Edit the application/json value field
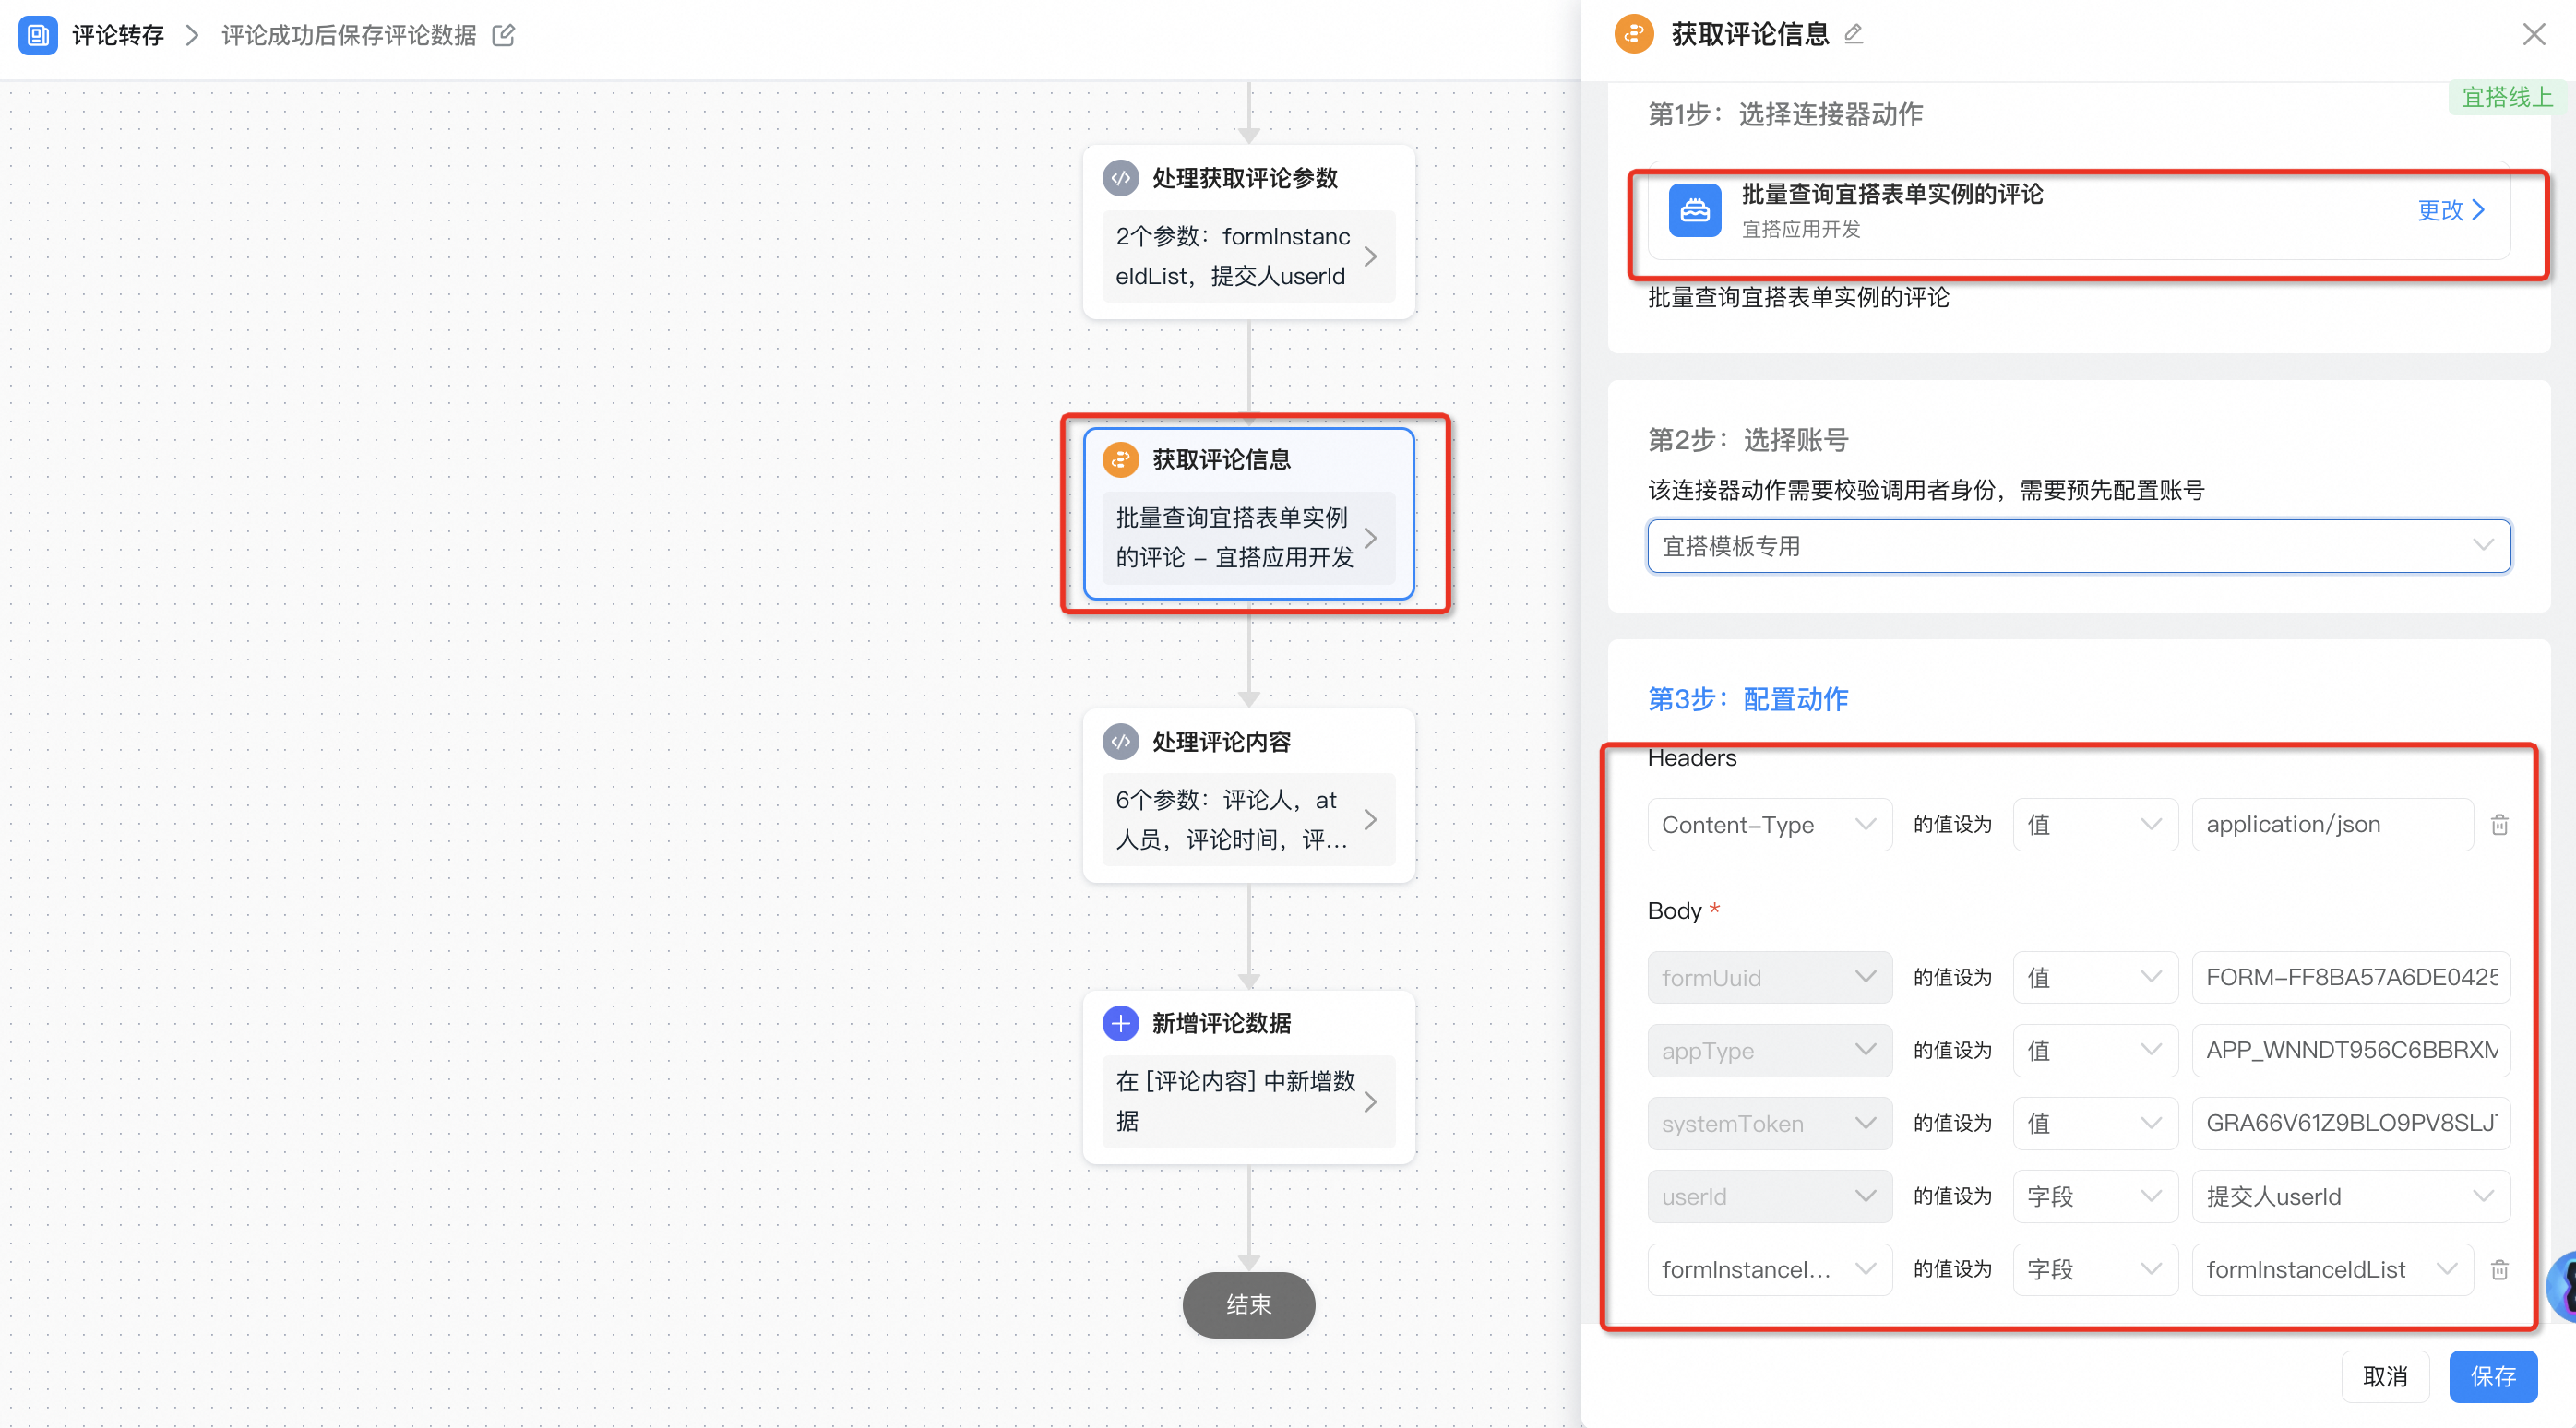This screenshot has width=2576, height=1428. [2332, 824]
